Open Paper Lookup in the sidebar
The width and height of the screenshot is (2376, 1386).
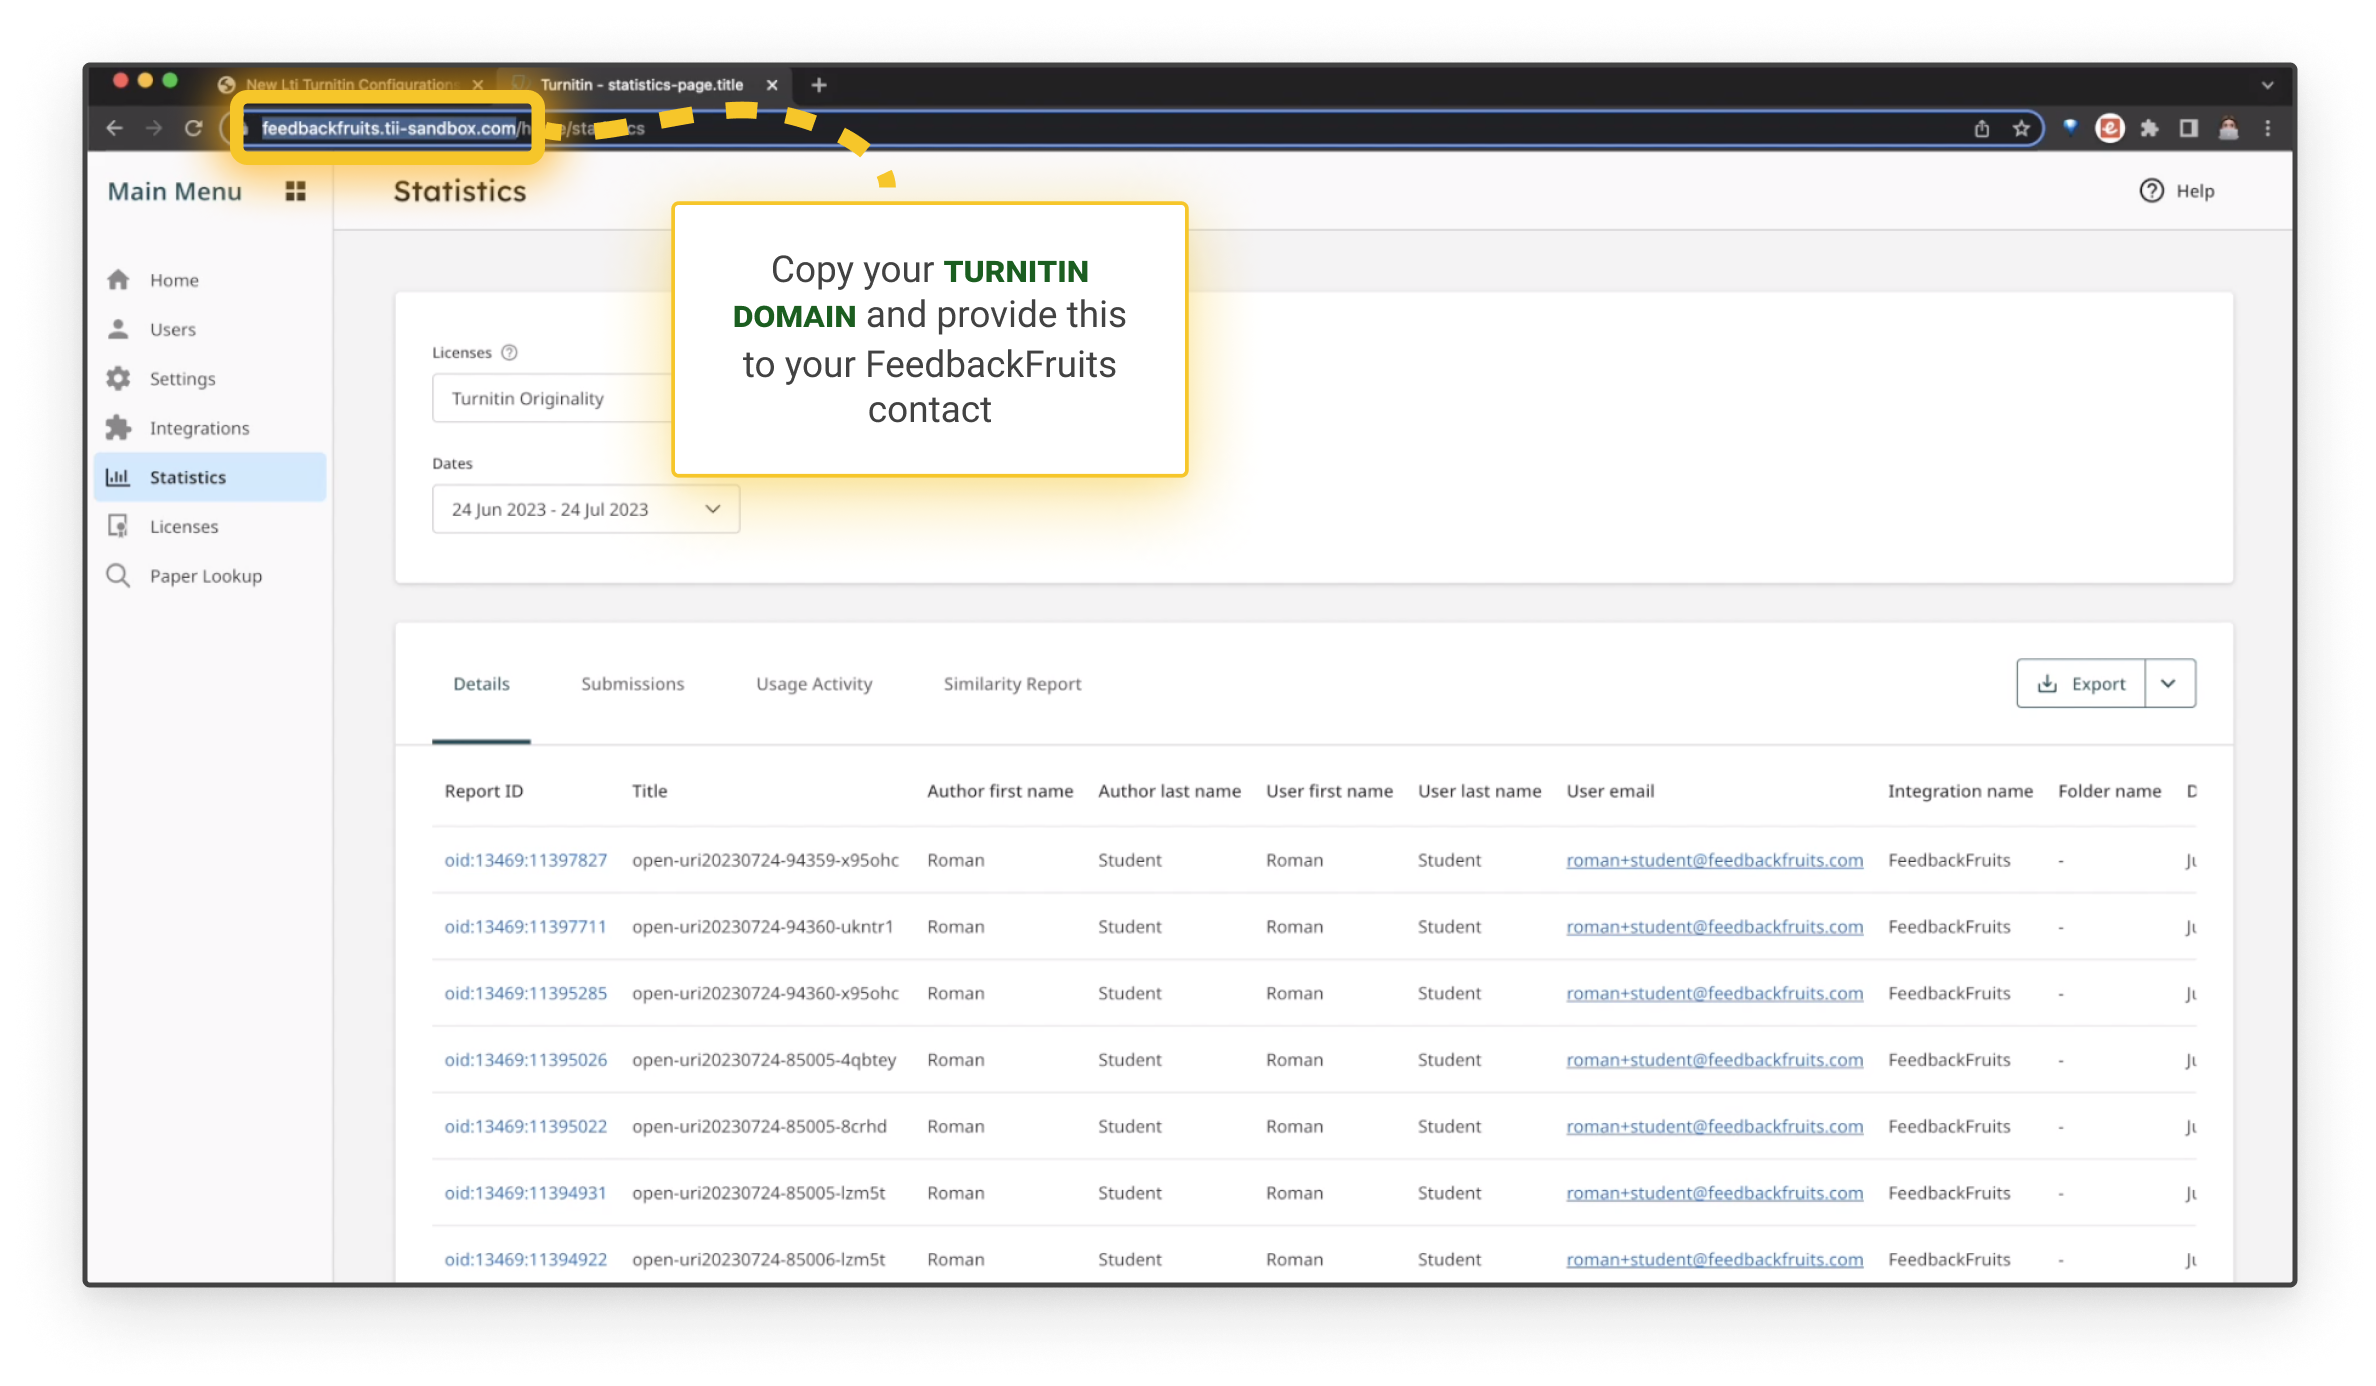tap(210, 576)
